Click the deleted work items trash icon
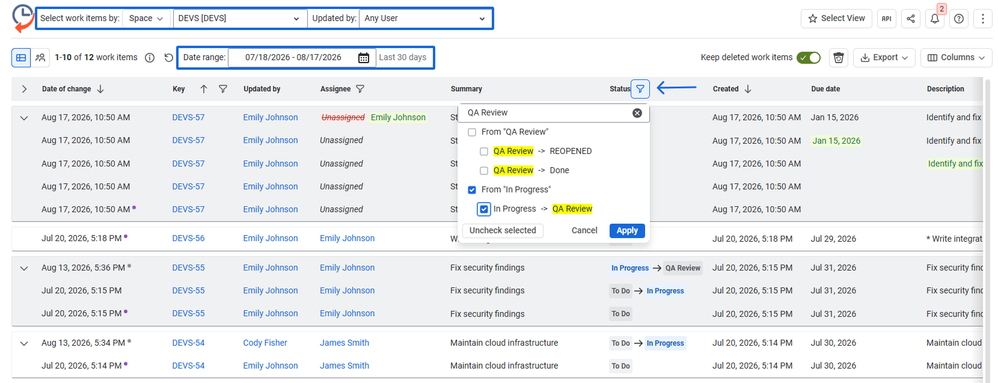This screenshot has width=998, height=383. [x=839, y=57]
